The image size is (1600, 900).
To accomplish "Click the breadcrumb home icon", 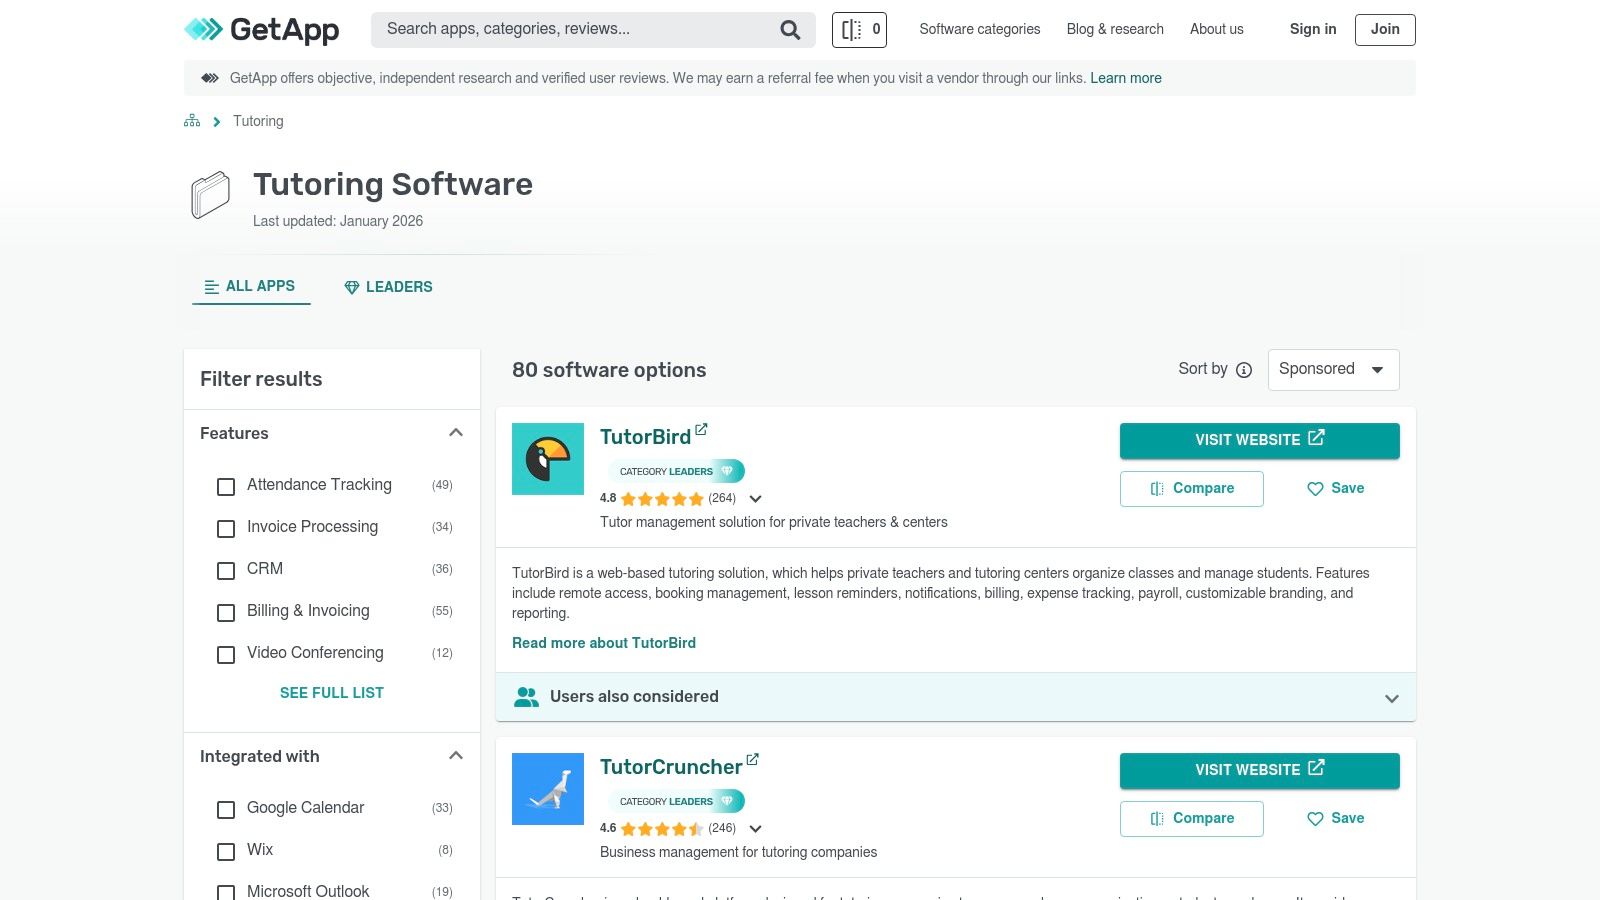I will [191, 120].
